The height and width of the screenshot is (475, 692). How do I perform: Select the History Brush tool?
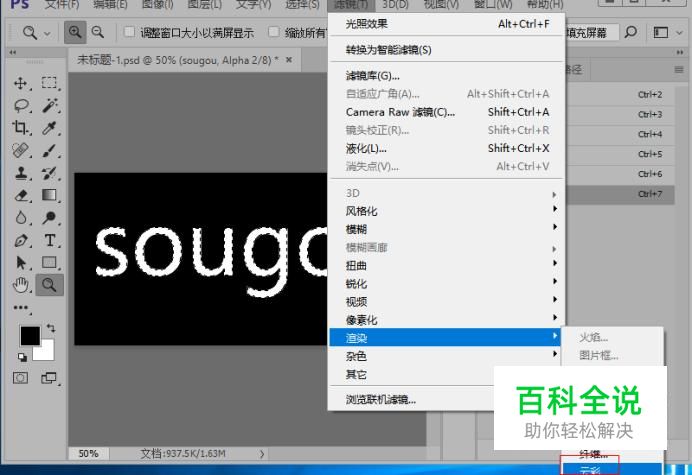[x=49, y=173]
